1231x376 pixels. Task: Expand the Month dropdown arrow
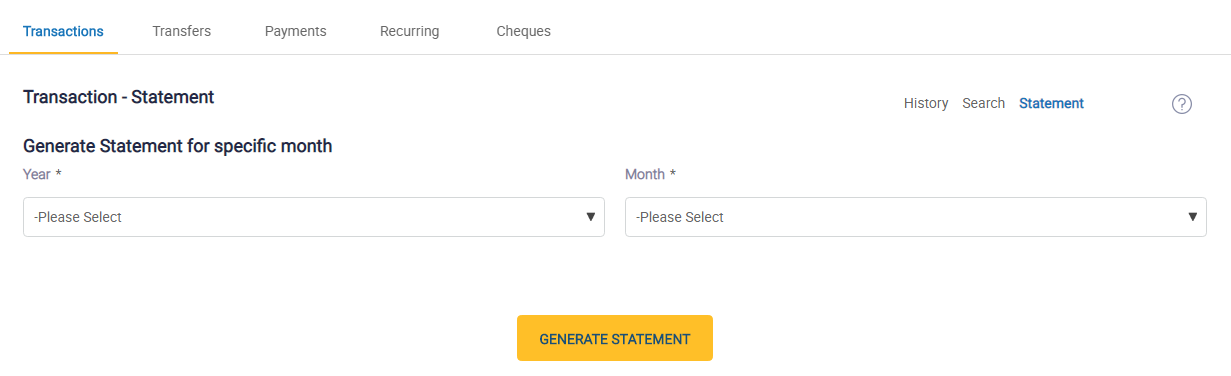(1192, 217)
